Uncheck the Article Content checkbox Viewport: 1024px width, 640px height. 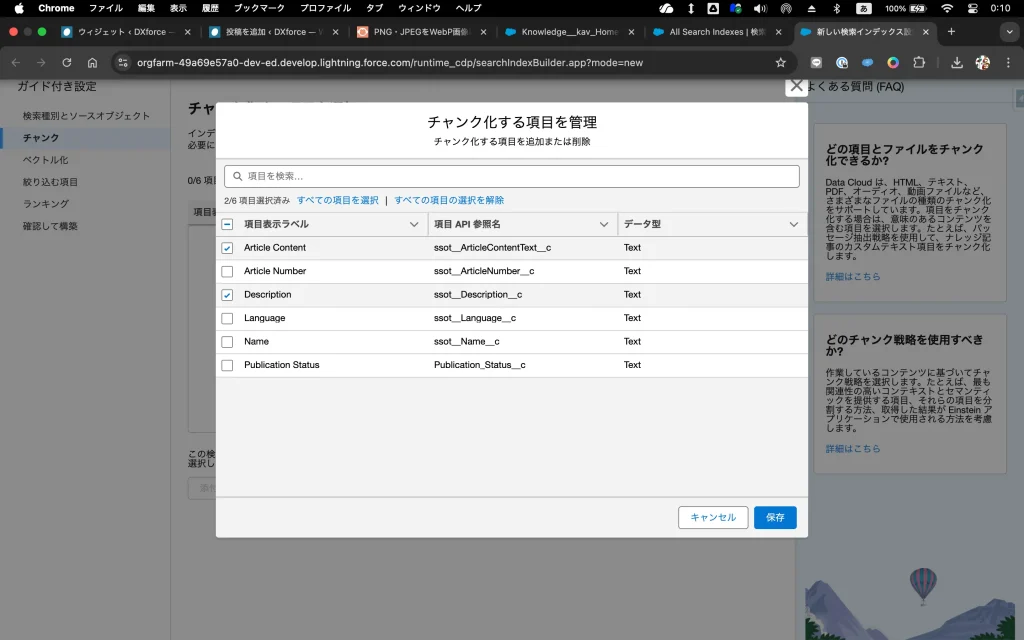pyautogui.click(x=227, y=248)
